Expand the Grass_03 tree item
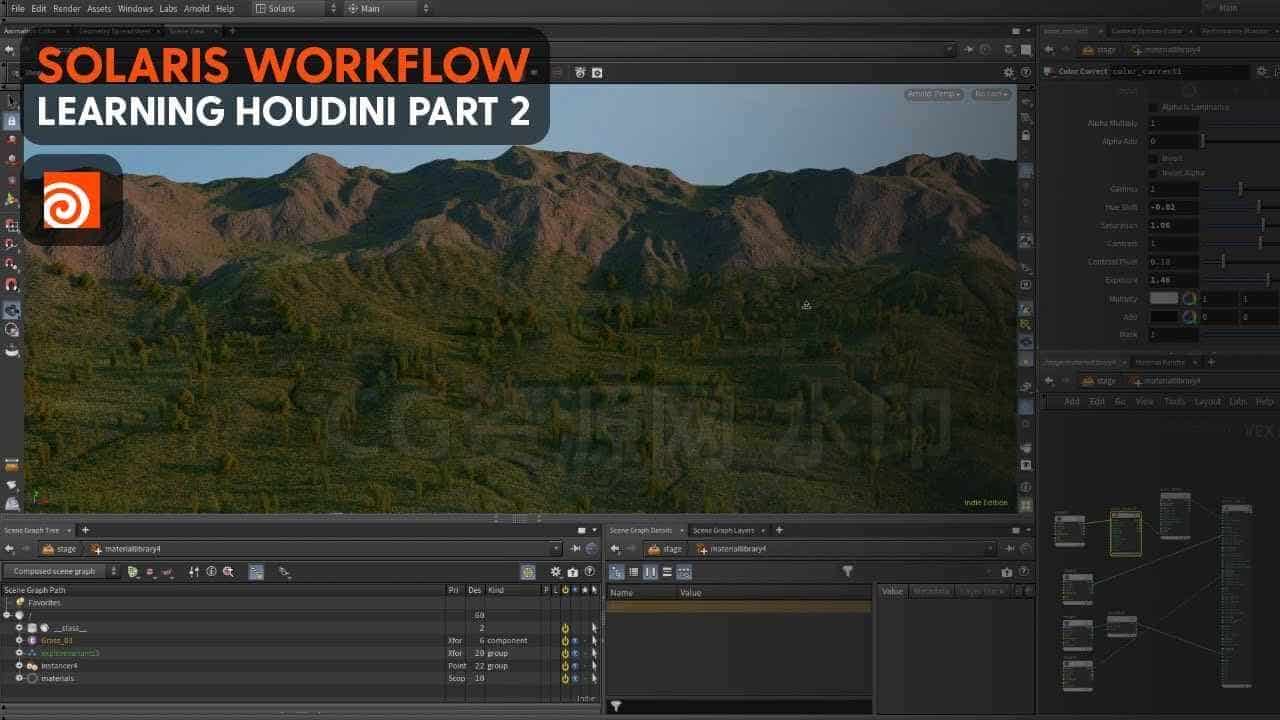The height and width of the screenshot is (720, 1280). 19,640
